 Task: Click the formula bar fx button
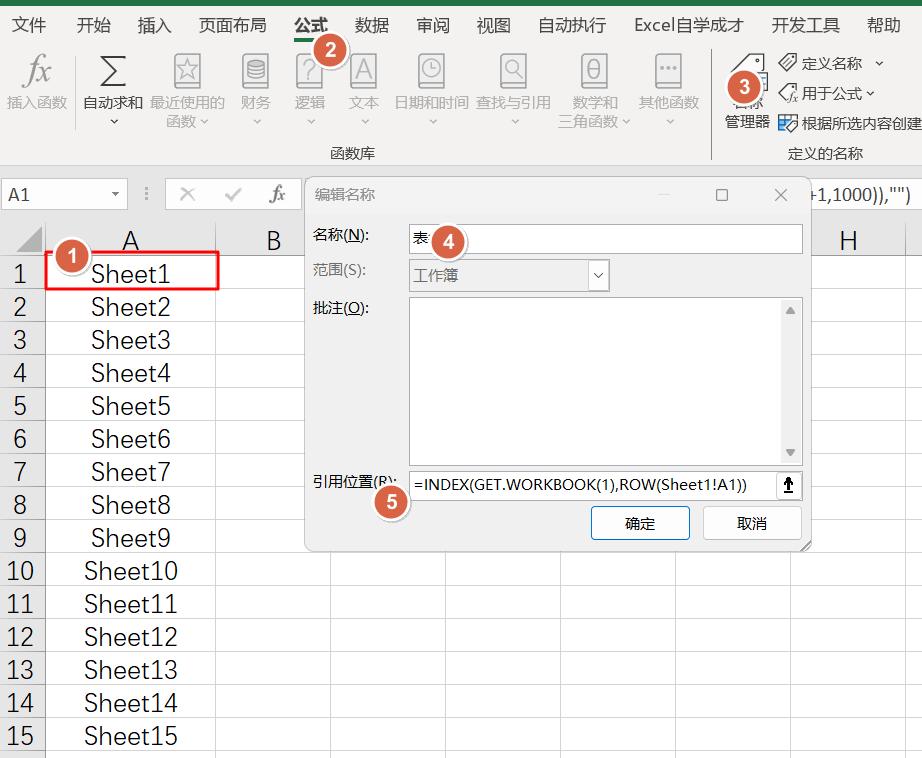tap(277, 194)
